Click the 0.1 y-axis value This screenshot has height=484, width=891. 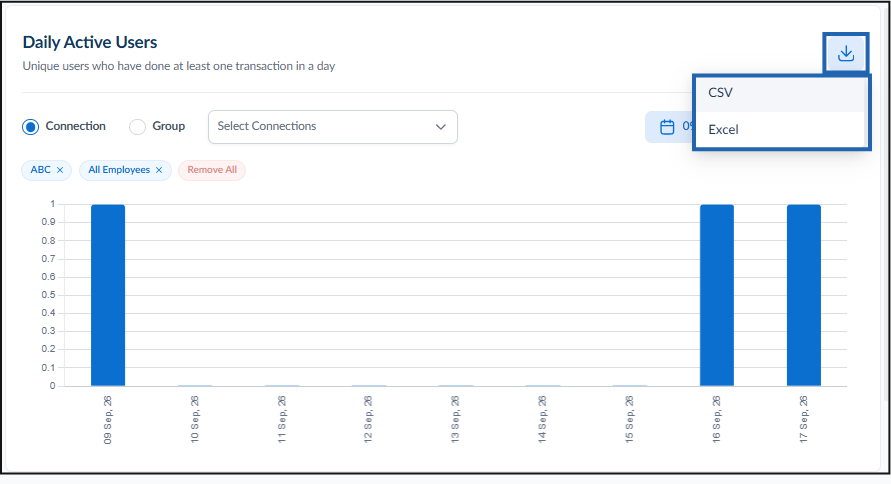coord(48,368)
